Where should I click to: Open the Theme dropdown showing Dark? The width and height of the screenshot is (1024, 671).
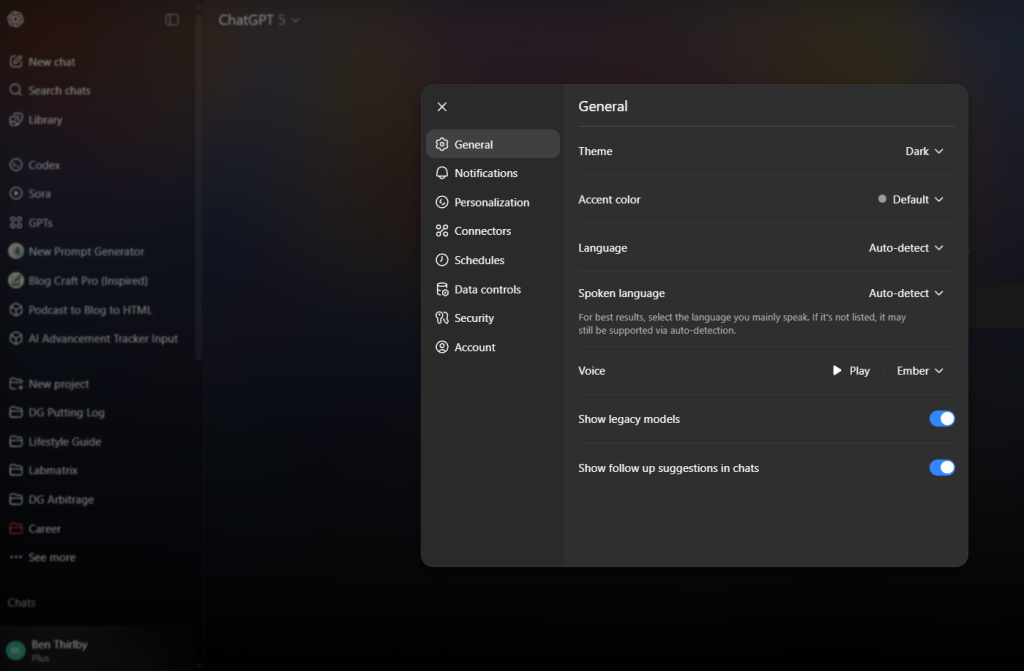click(924, 152)
